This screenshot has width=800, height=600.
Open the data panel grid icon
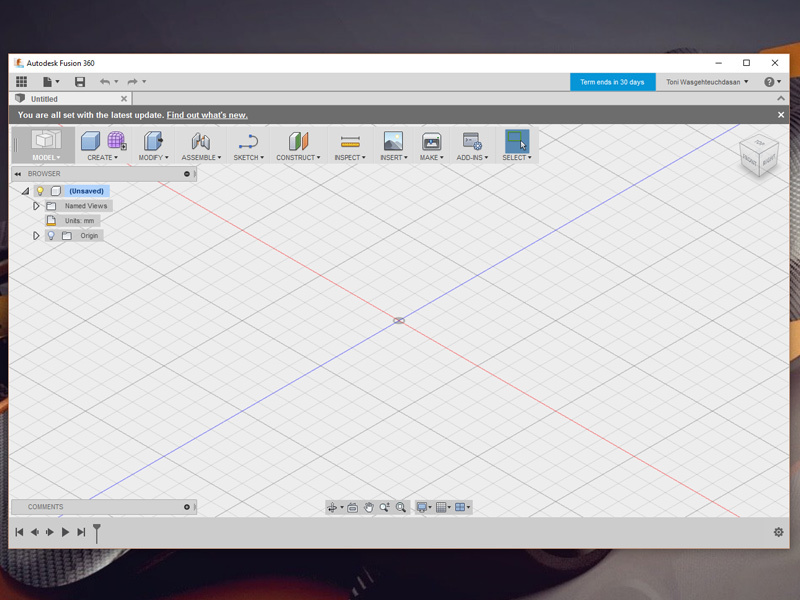21,82
